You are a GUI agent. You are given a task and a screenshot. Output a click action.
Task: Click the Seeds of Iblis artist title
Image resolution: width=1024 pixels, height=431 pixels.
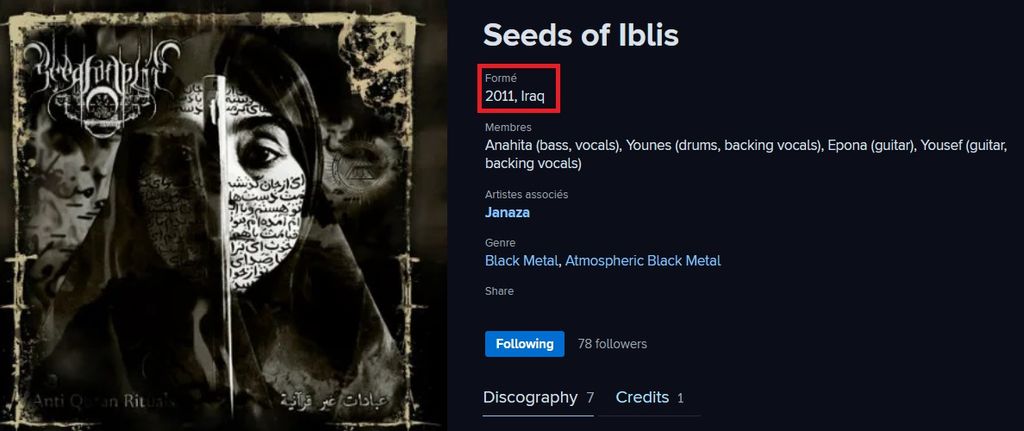(x=581, y=35)
